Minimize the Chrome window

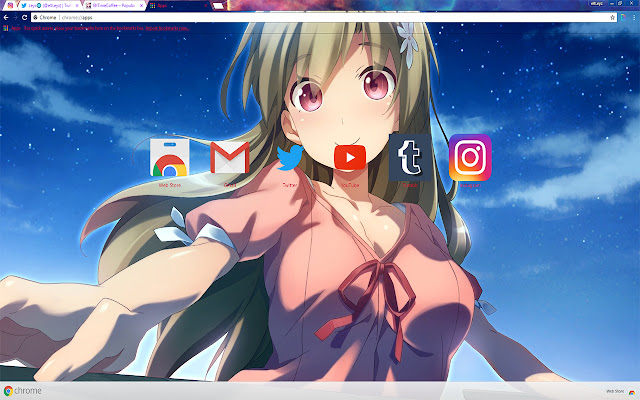612,3
